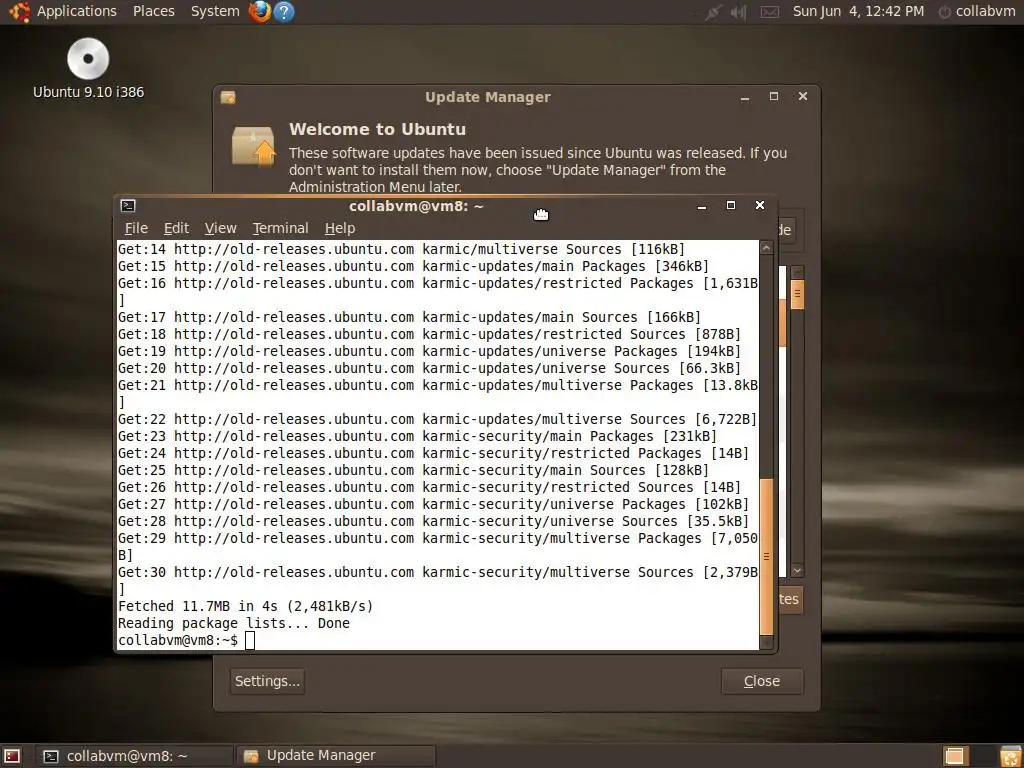
Task: Click the Get:28 karmic-security/universe Sources line
Action: click(x=434, y=521)
